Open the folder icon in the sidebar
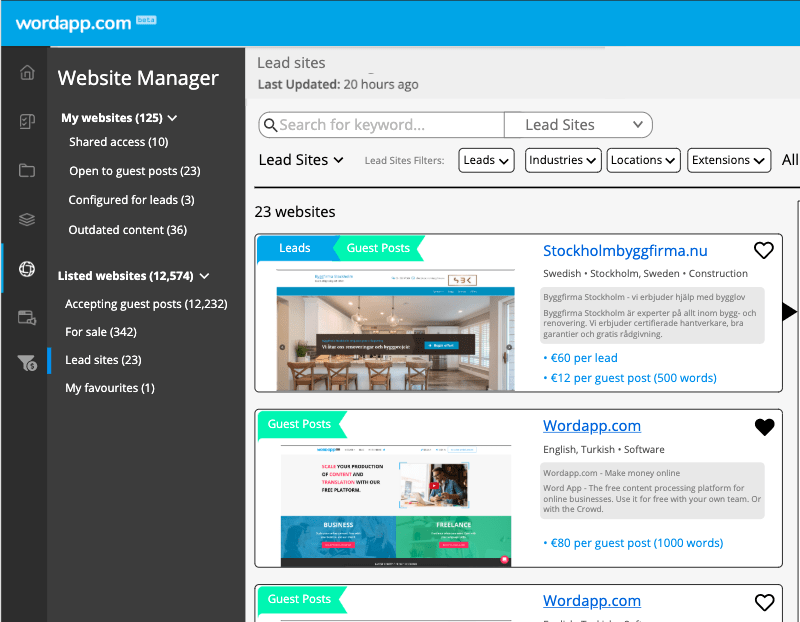Image resolution: width=800 pixels, height=622 pixels. pyautogui.click(x=27, y=170)
